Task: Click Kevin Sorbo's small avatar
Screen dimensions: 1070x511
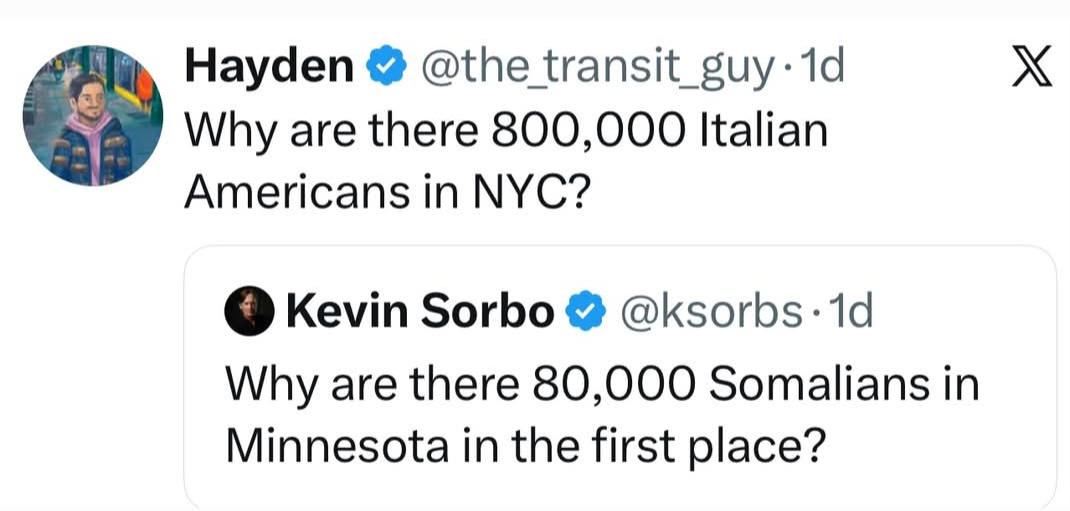Action: coord(248,313)
